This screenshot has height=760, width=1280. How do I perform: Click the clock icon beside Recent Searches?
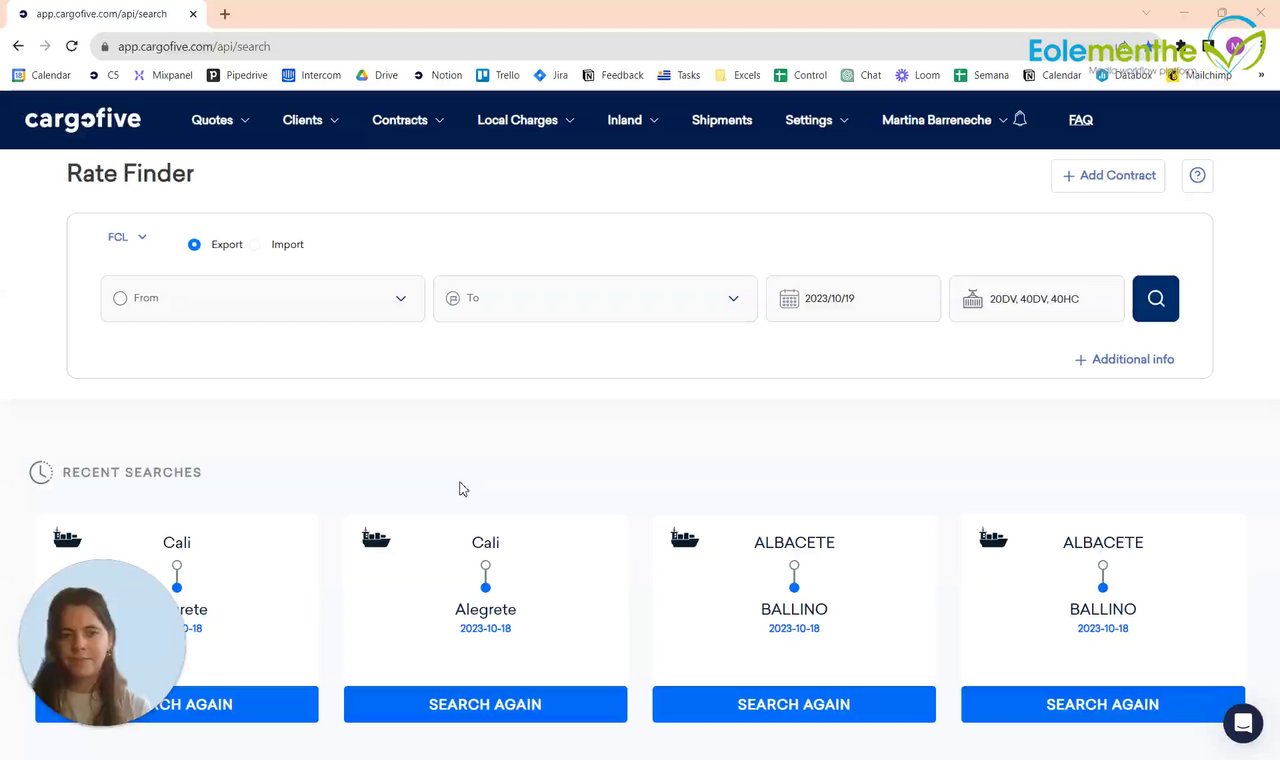(41, 472)
